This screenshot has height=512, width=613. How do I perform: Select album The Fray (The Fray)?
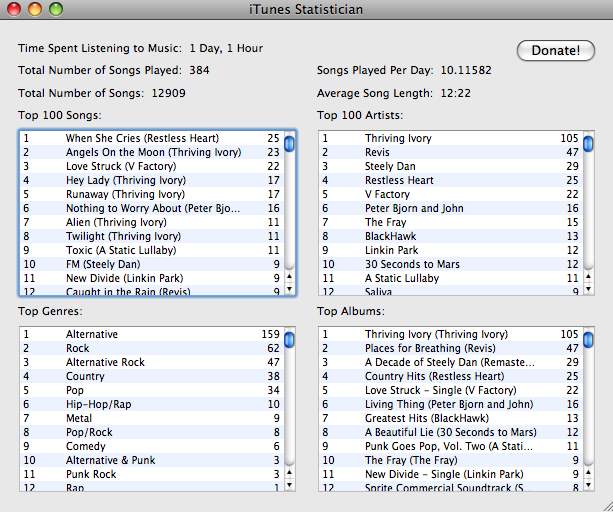pos(451,460)
